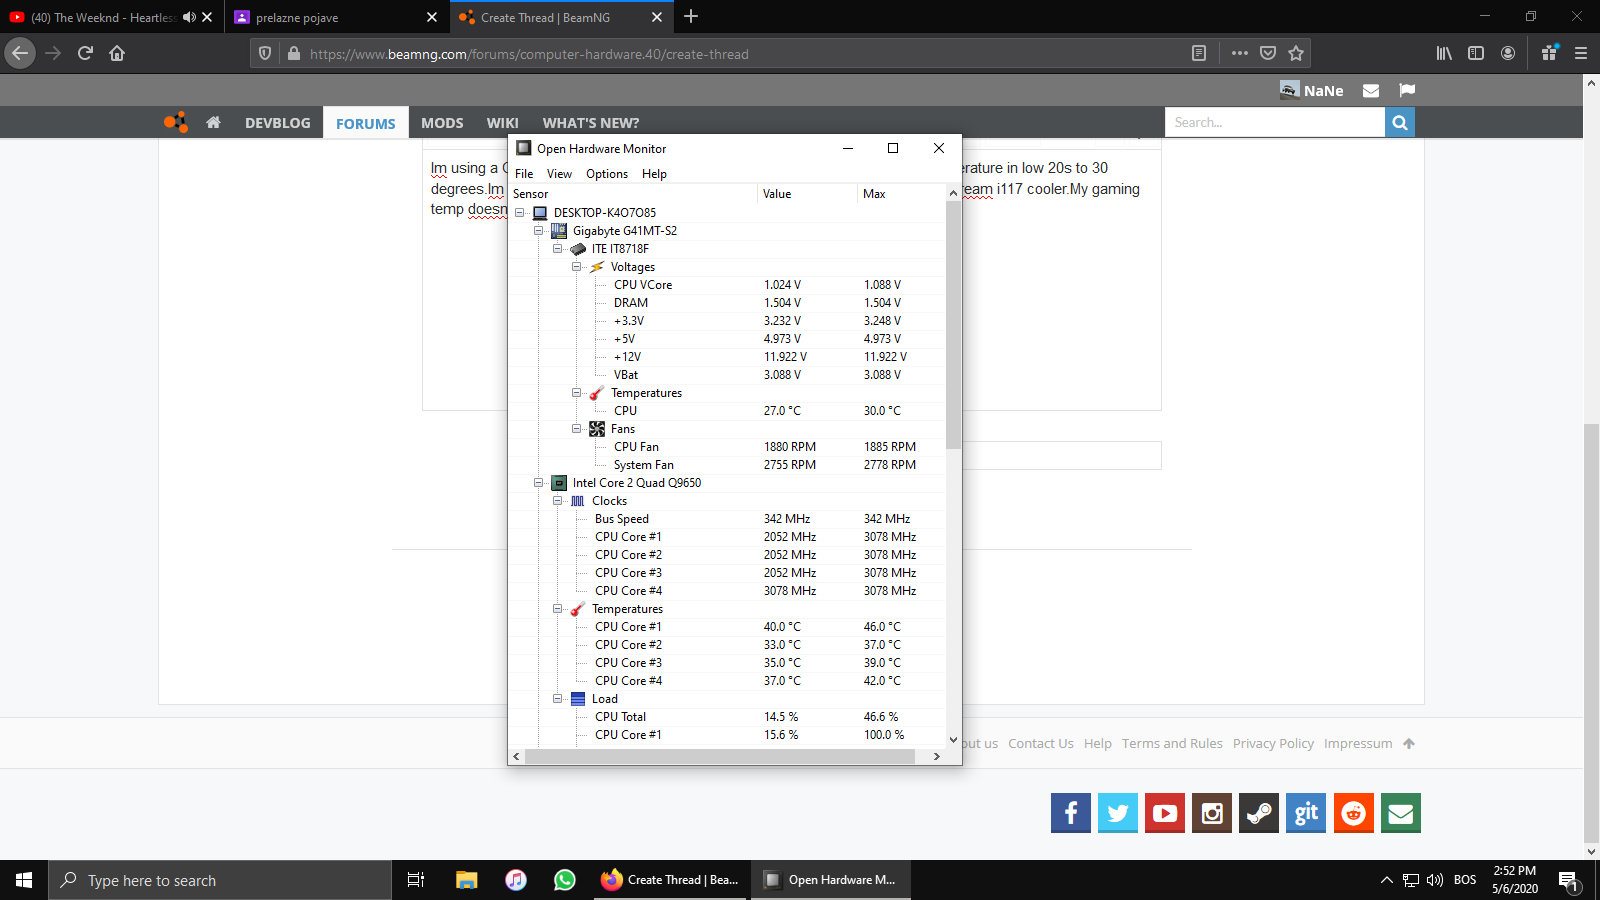Select the chip icon for ITE IT8718F
Viewport: 1600px width, 900px height.
578,249
